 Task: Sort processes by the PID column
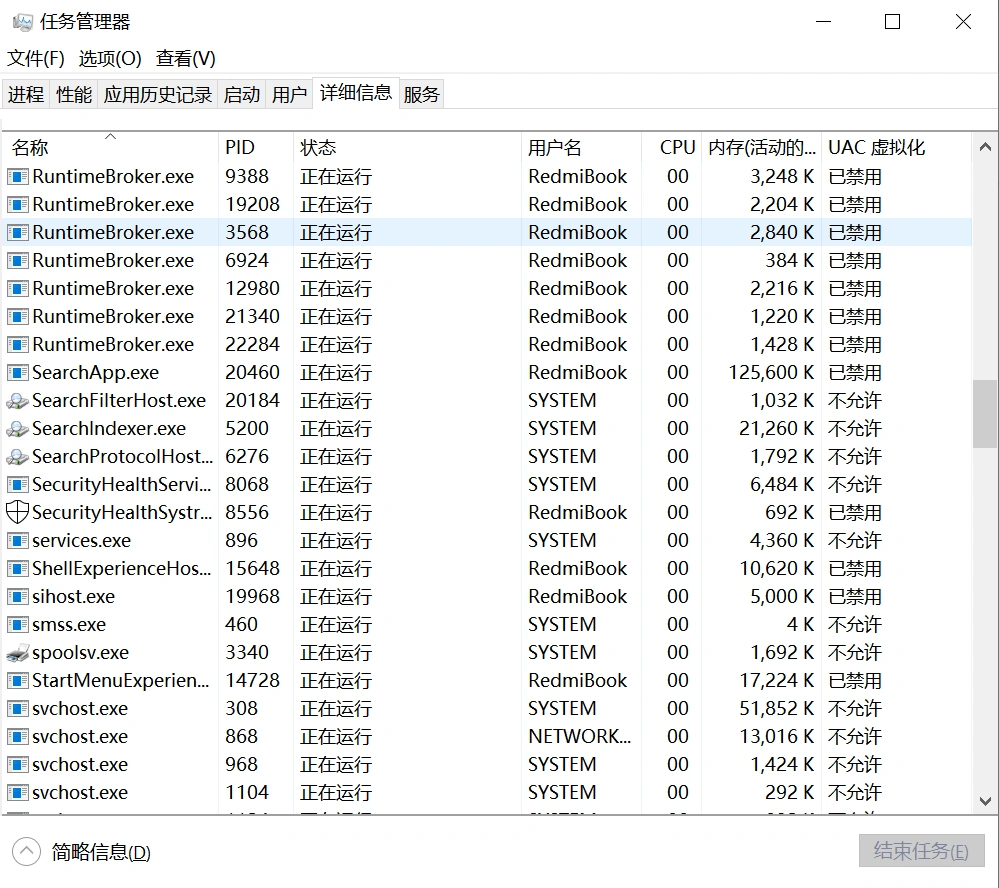[240, 147]
